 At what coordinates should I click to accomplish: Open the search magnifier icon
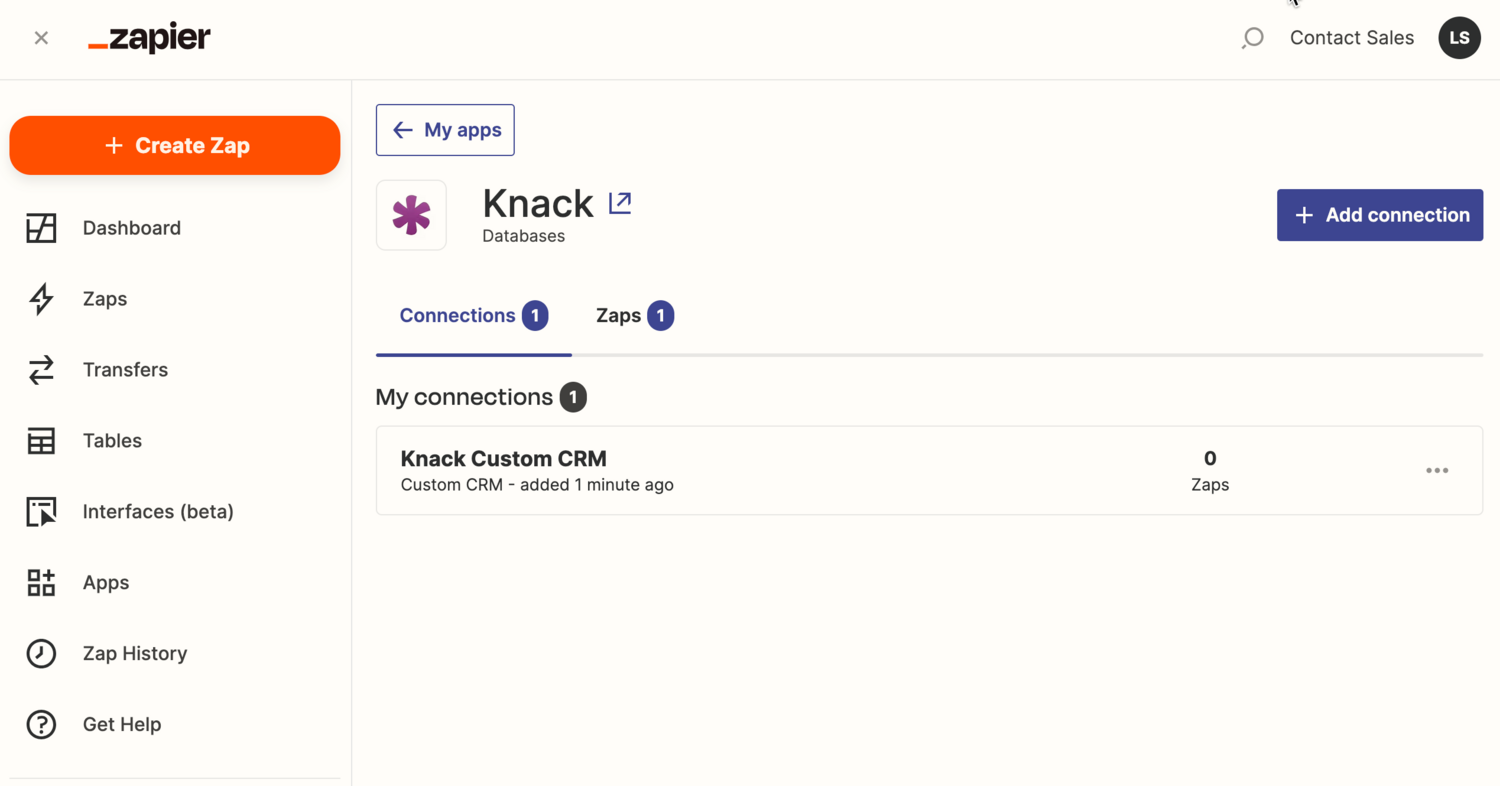pyautogui.click(x=1252, y=38)
